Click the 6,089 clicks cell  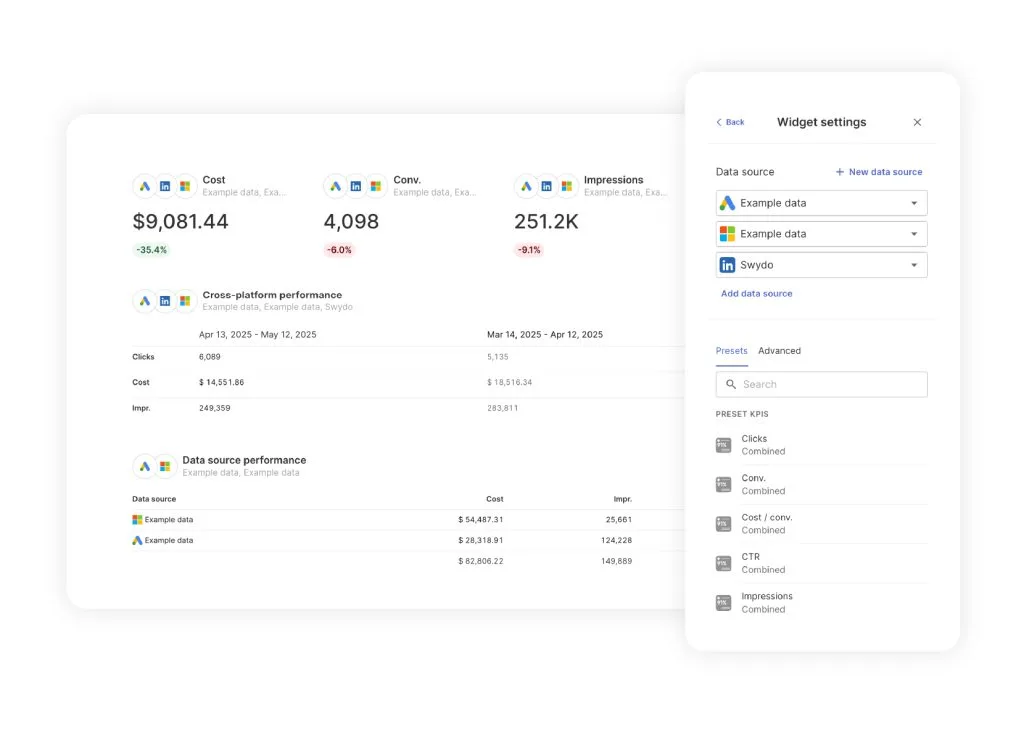pos(210,357)
